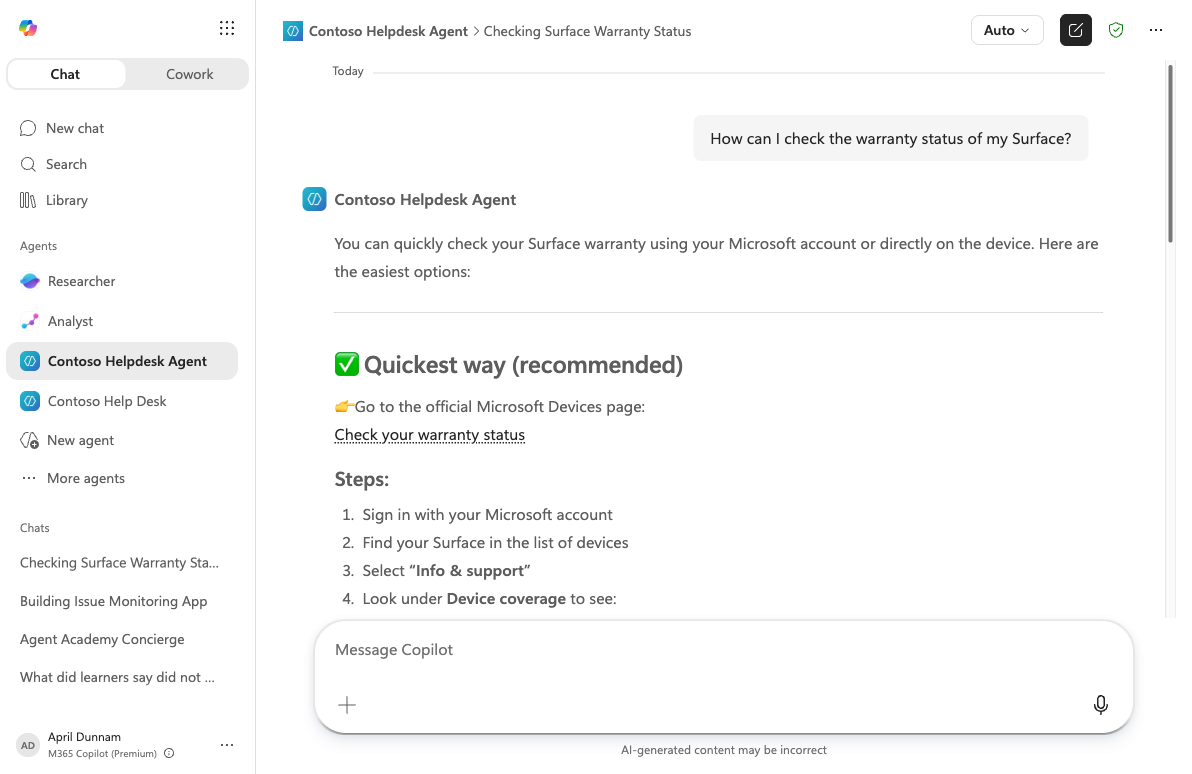Click the new chat compose icon
Screen dimensions: 1192x774
[x=1076, y=30]
